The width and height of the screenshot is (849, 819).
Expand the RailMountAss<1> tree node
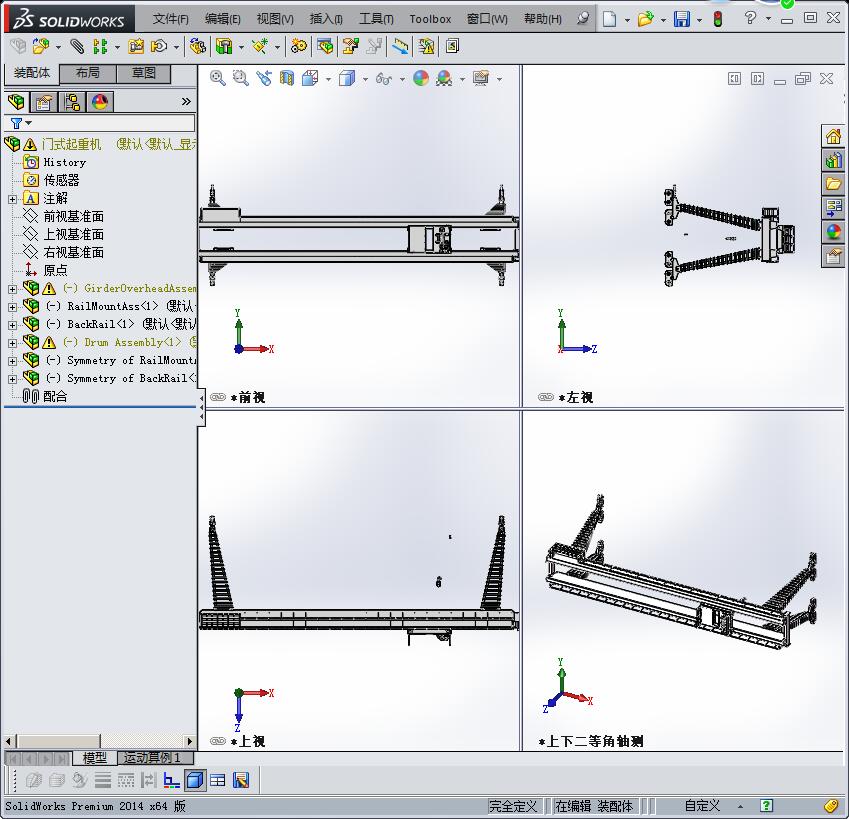click(12, 307)
